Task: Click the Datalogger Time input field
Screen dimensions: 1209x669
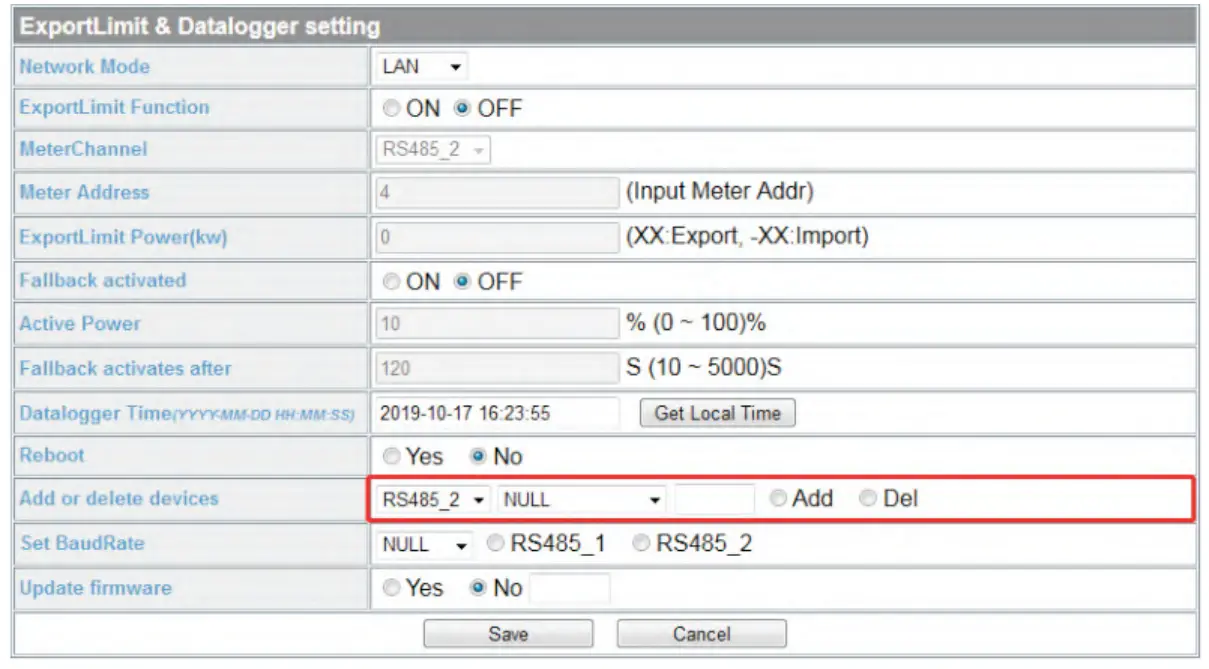Action: click(497, 413)
